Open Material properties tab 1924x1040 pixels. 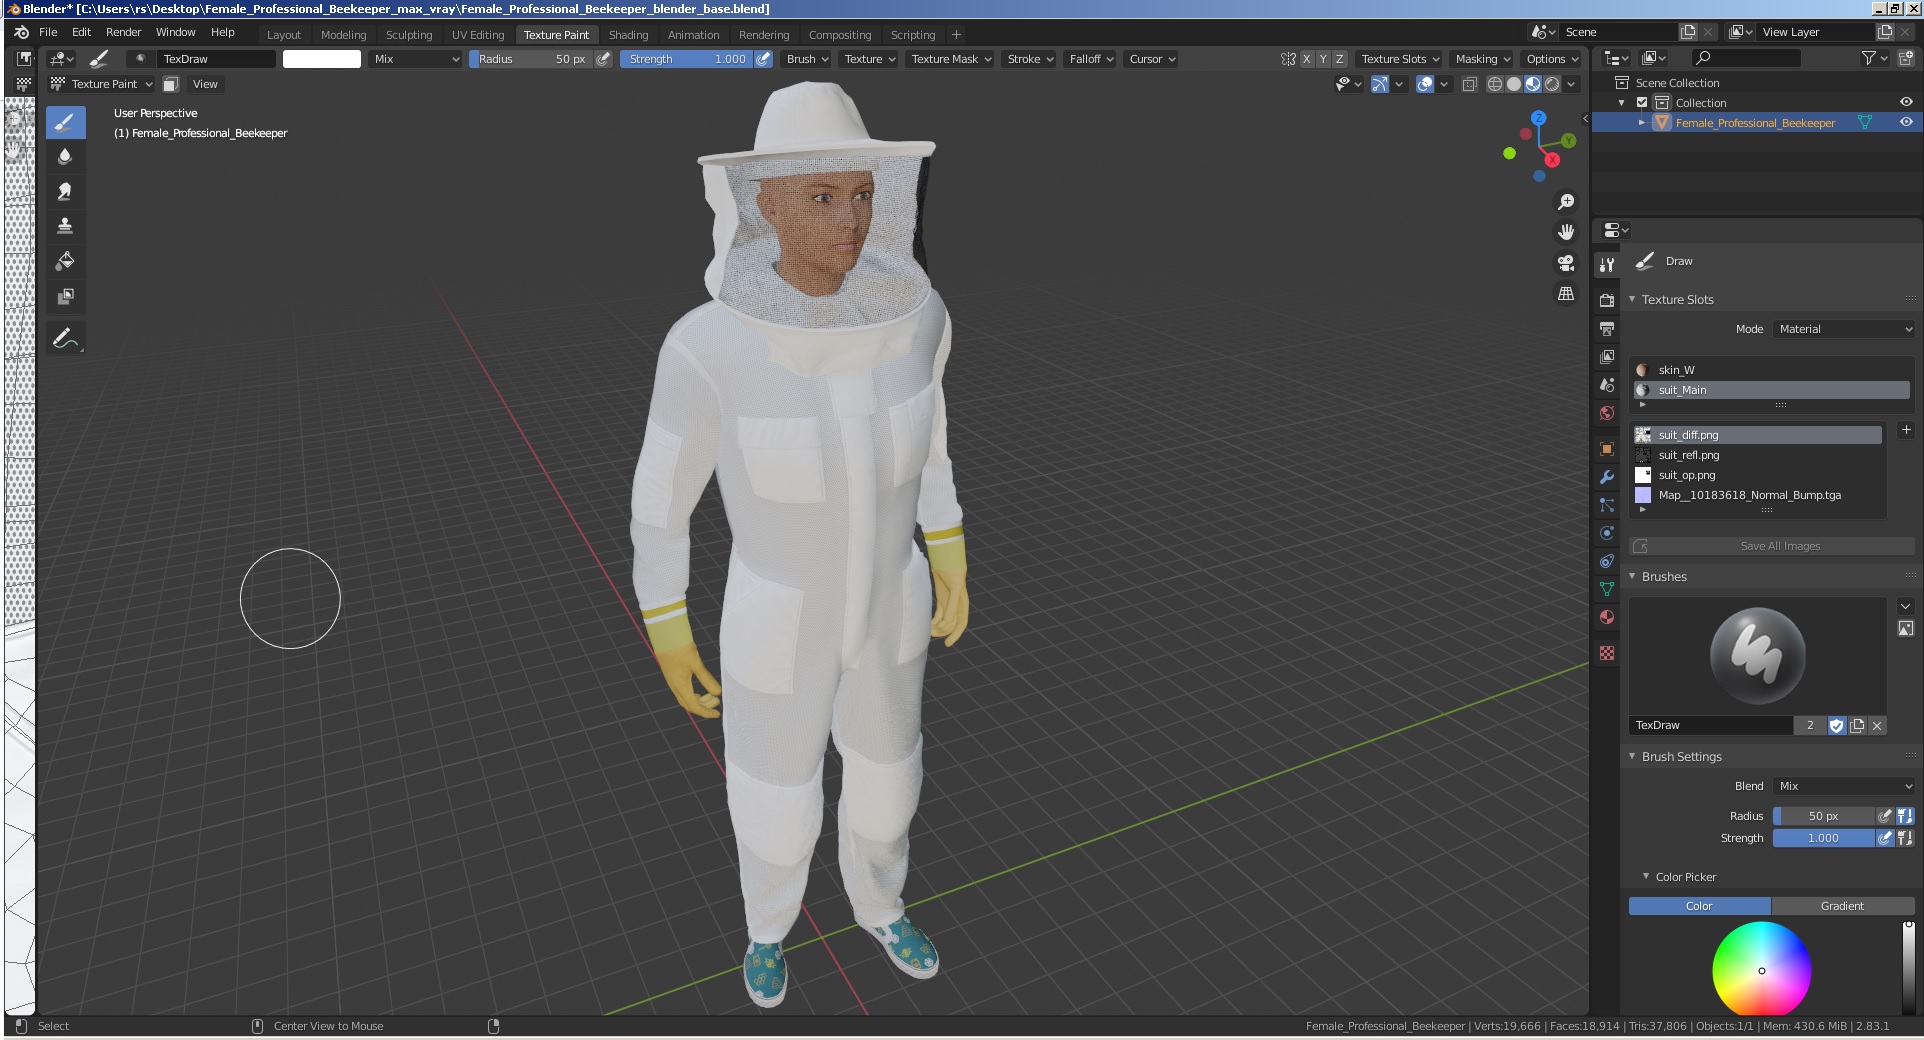[1607, 617]
